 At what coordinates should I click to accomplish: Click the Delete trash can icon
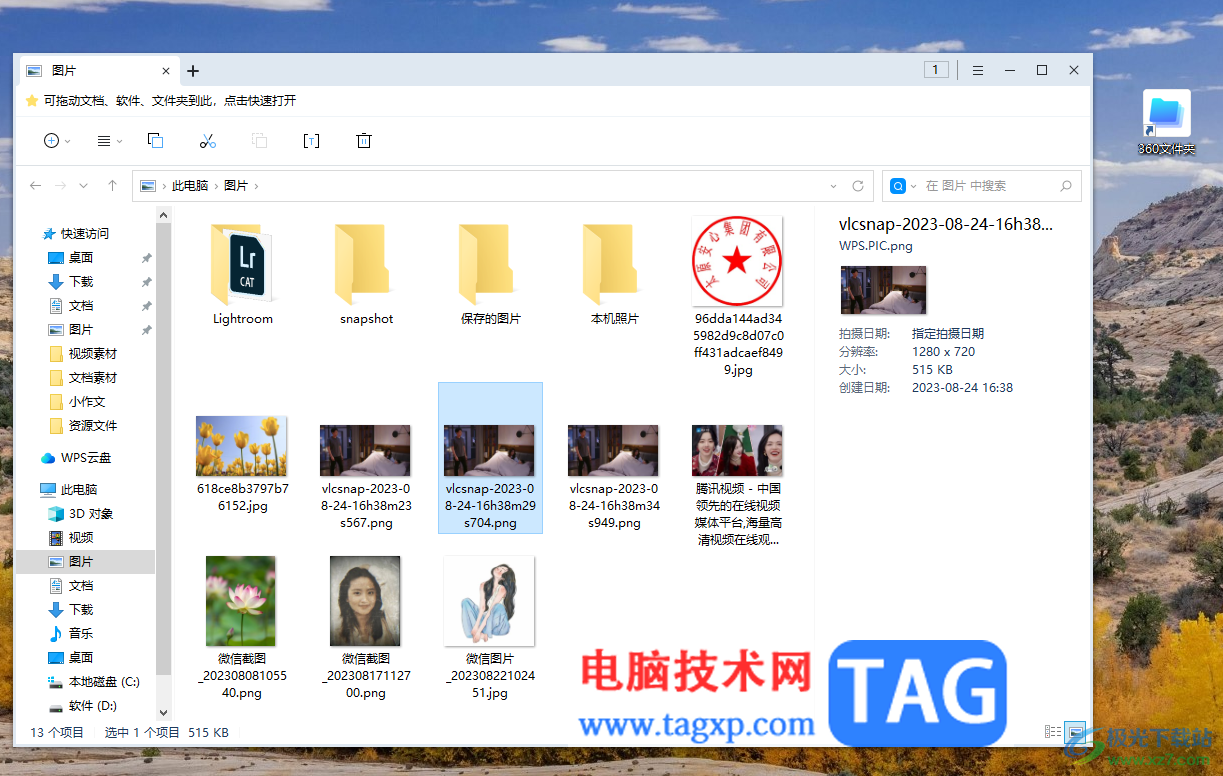coord(364,141)
